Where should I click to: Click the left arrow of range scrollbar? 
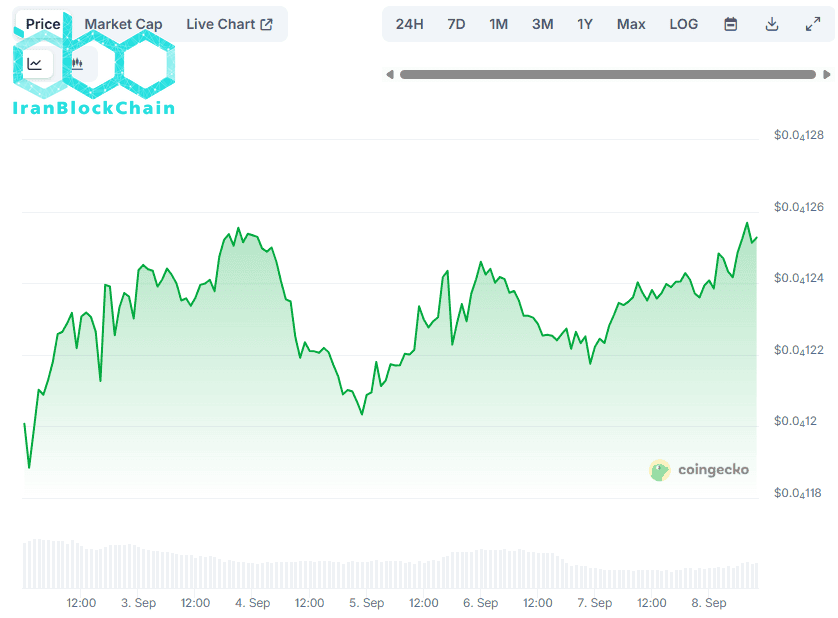click(x=390, y=74)
